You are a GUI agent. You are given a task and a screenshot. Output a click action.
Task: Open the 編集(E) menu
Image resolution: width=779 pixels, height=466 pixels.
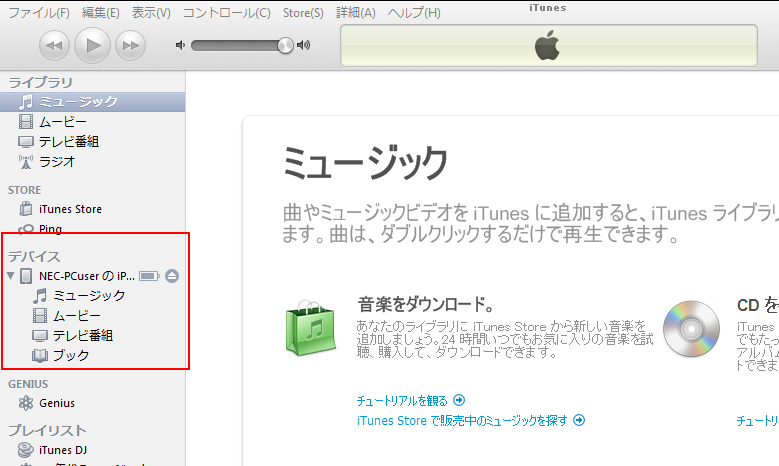[100, 13]
